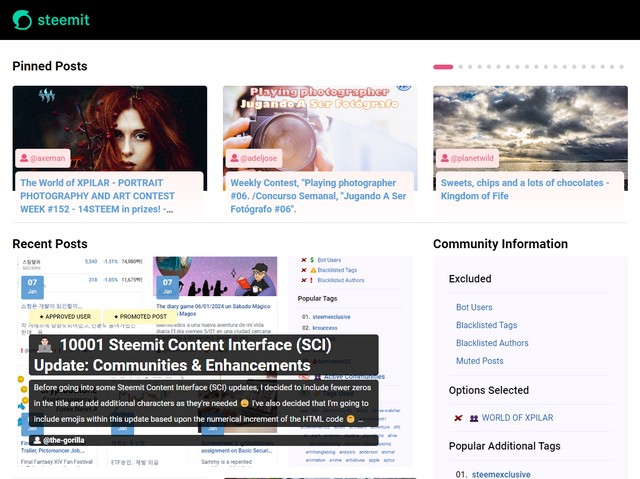Open the @axeman author badge
The image size is (640, 479).
click(x=43, y=158)
